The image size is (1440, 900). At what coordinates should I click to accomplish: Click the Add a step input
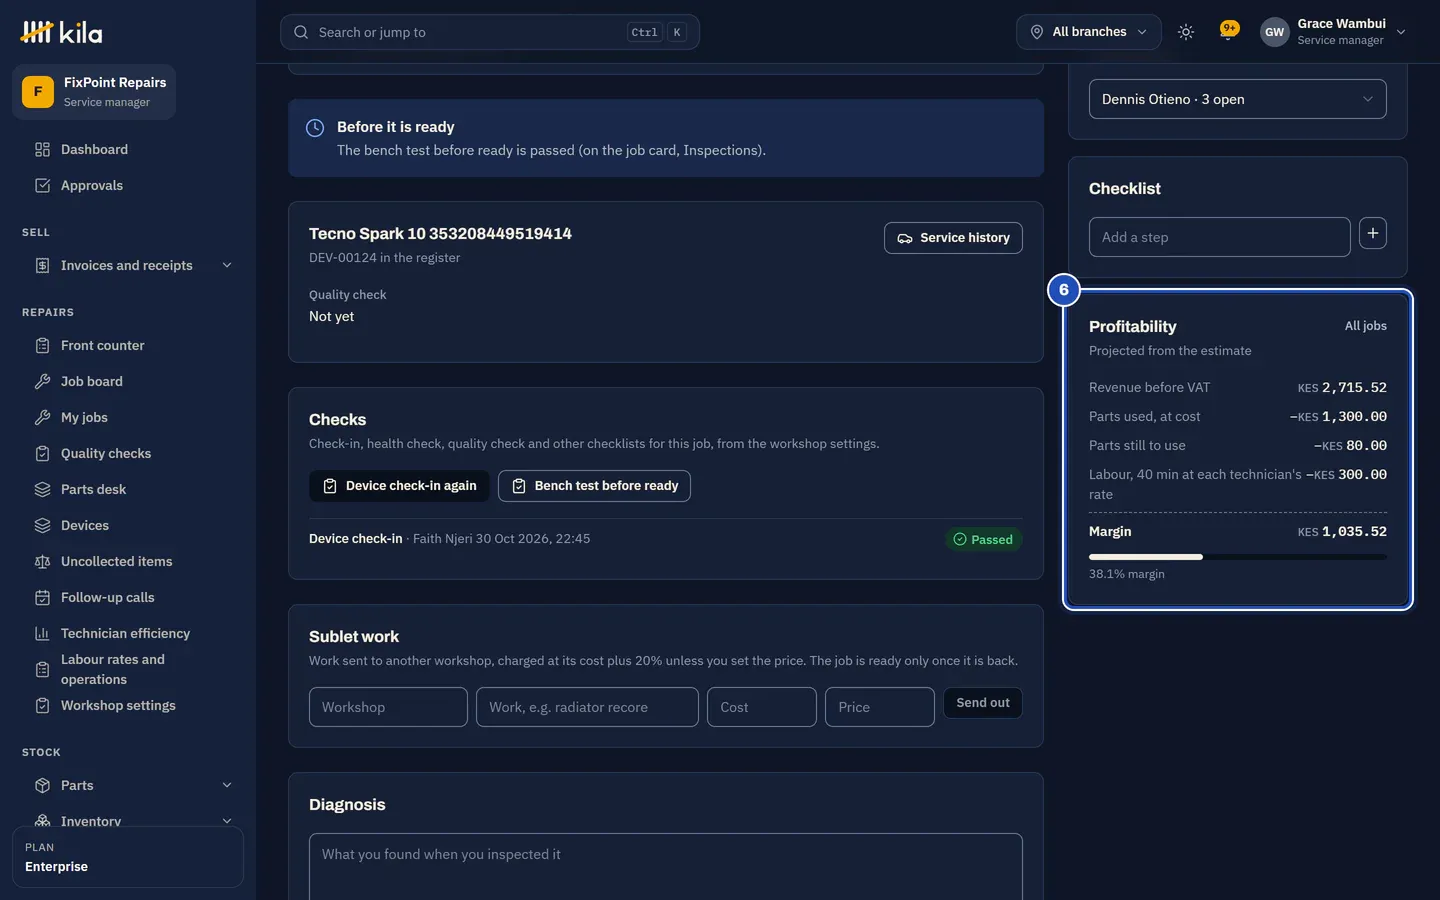point(1220,237)
